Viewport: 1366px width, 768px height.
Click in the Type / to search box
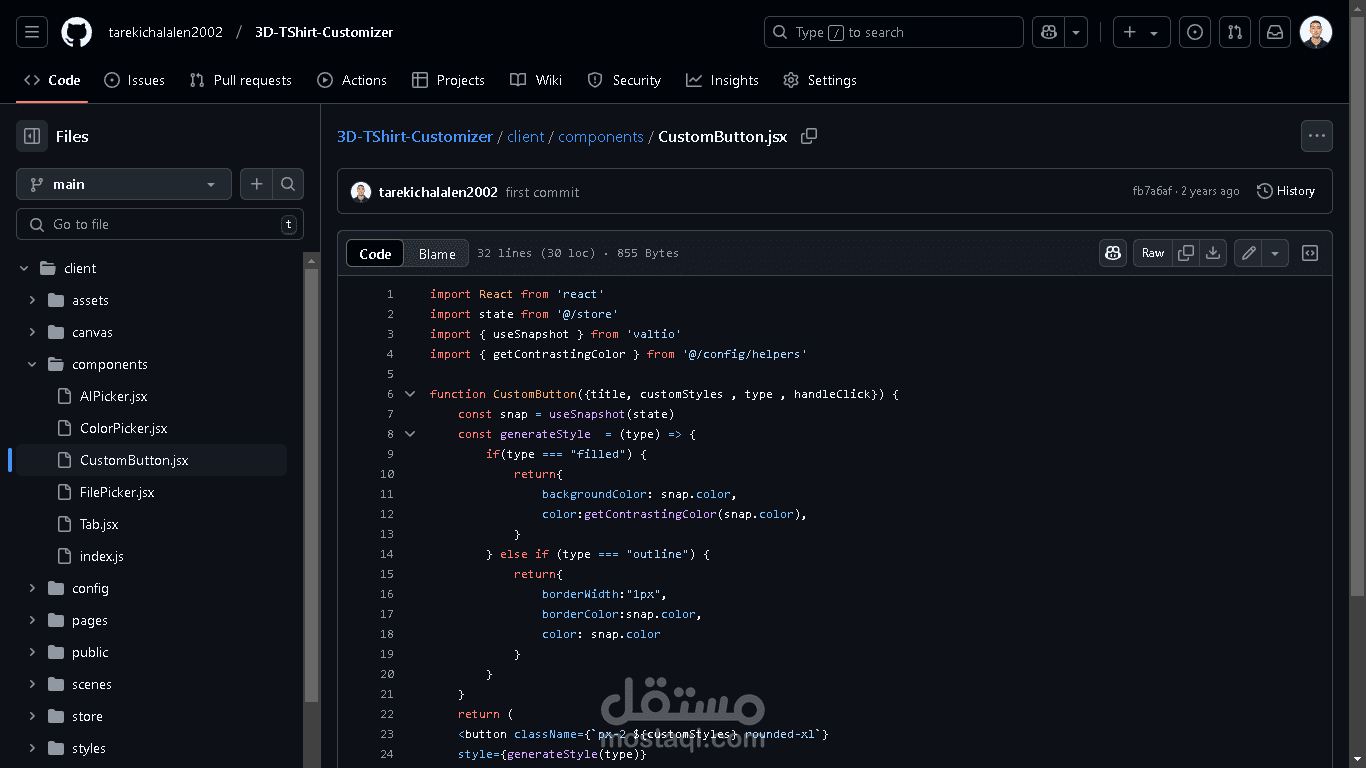click(x=894, y=32)
